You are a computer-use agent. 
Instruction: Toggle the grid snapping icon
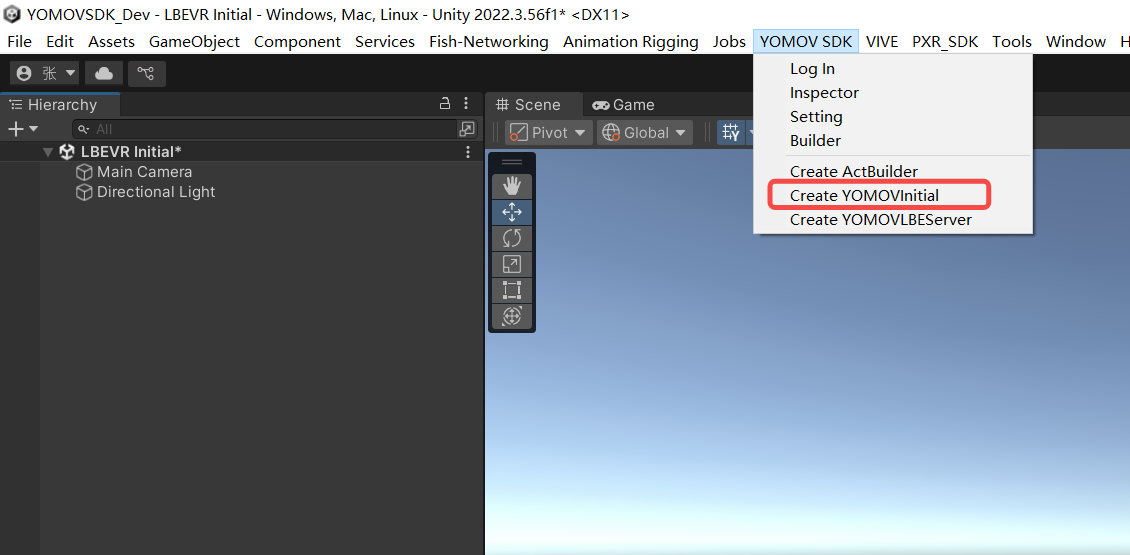pos(731,133)
